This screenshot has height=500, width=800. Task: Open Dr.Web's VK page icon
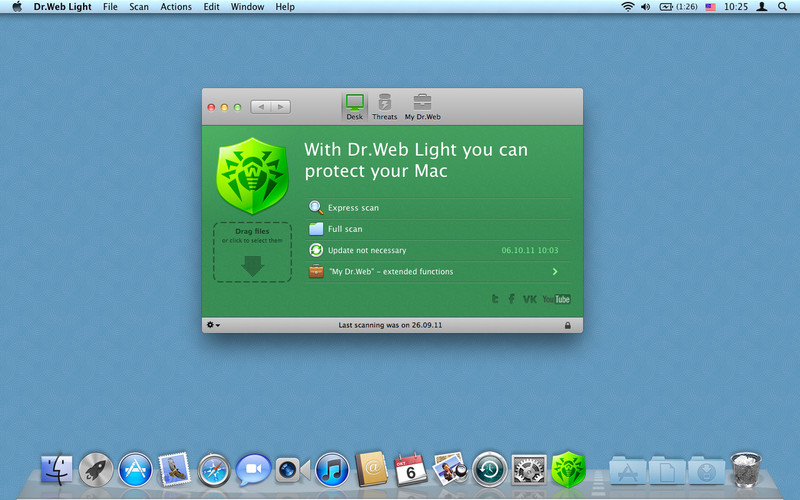click(x=529, y=299)
